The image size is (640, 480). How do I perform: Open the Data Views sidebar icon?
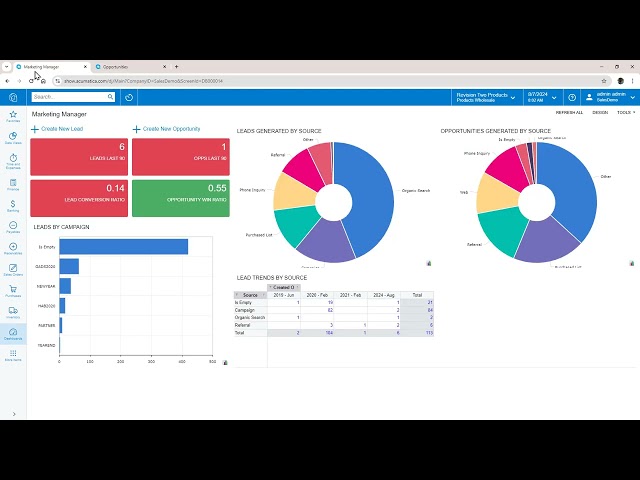(x=13, y=138)
